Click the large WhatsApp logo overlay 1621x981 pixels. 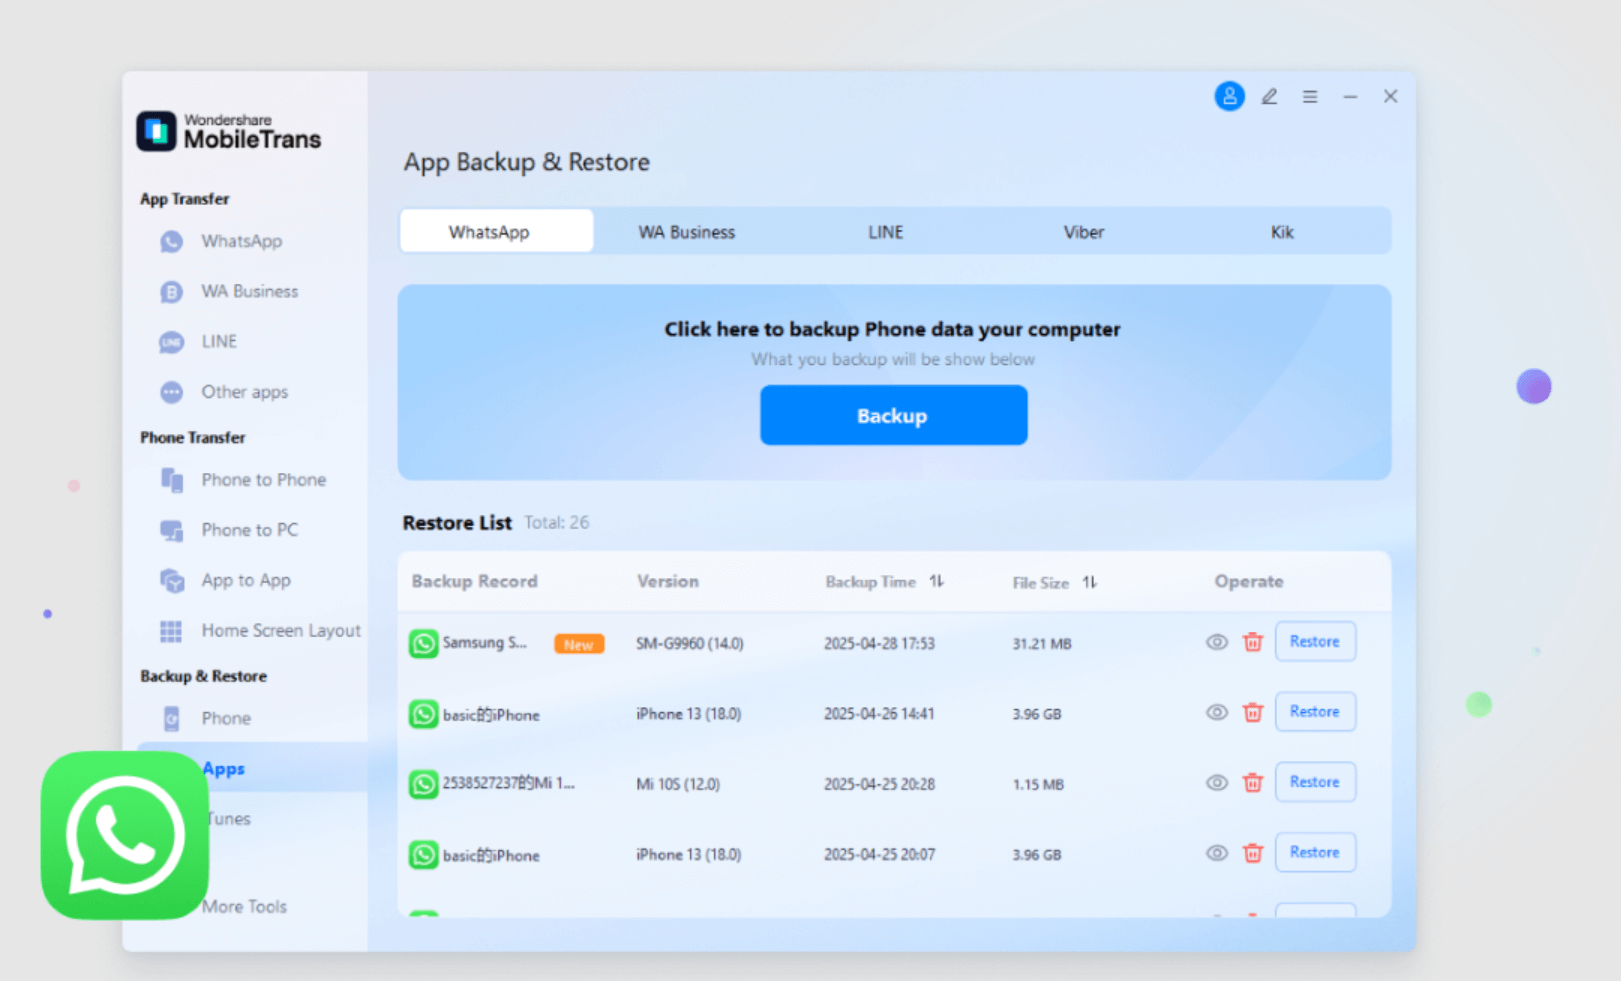pos(124,835)
